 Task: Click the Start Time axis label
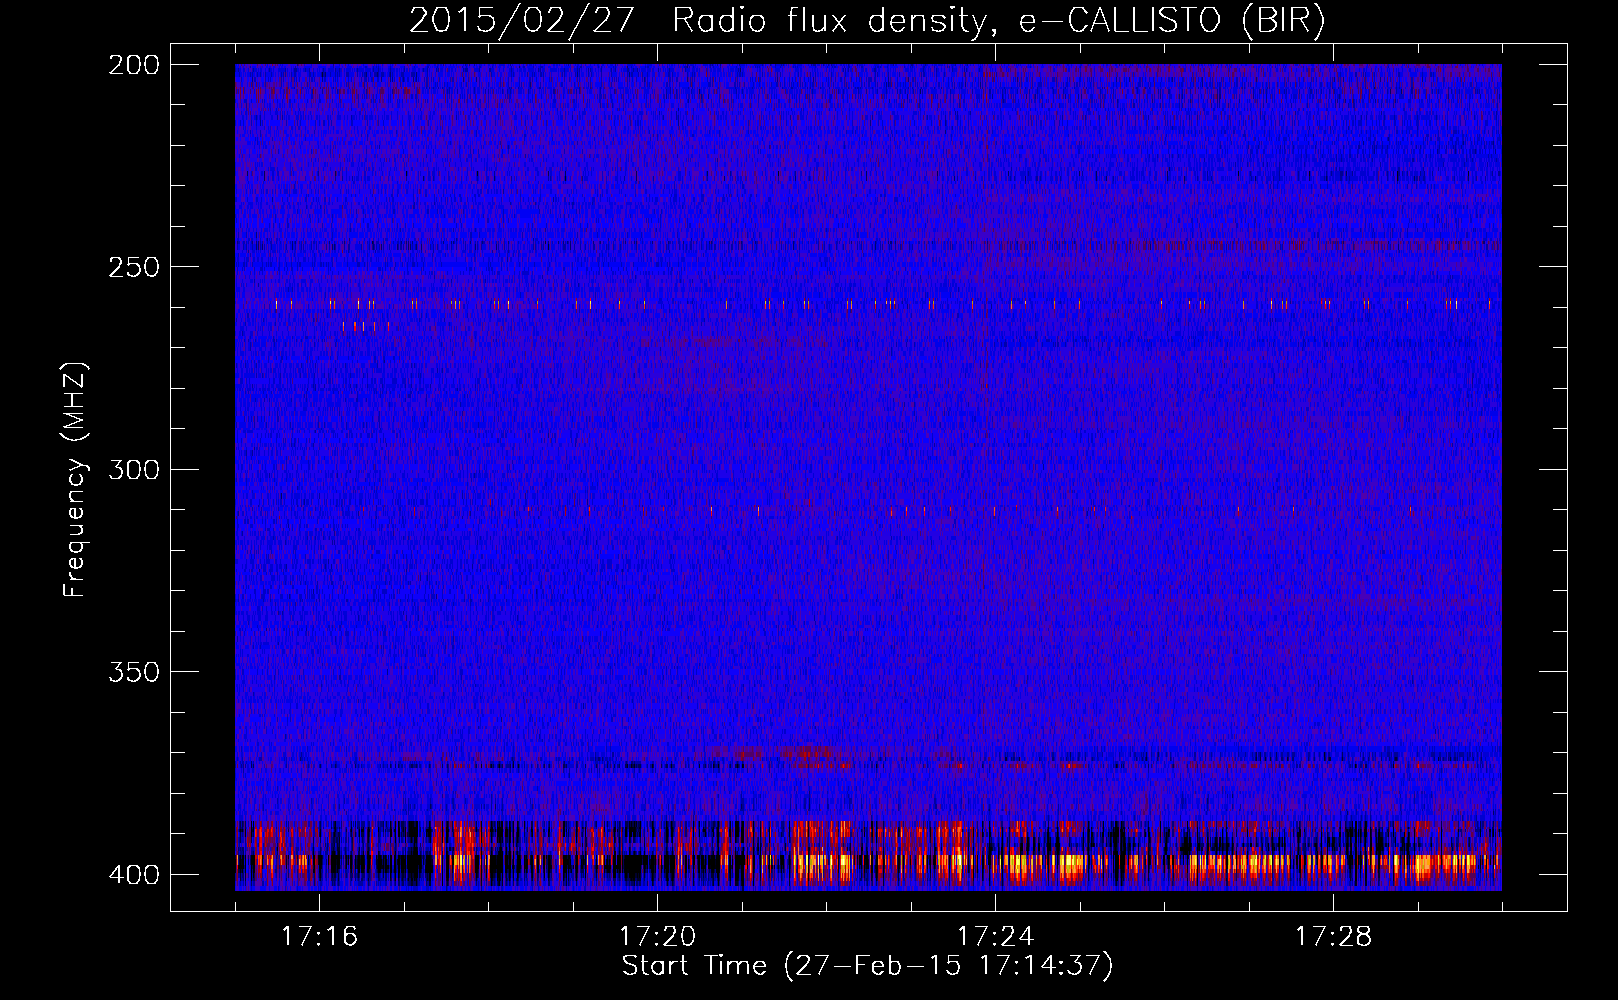[867, 966]
